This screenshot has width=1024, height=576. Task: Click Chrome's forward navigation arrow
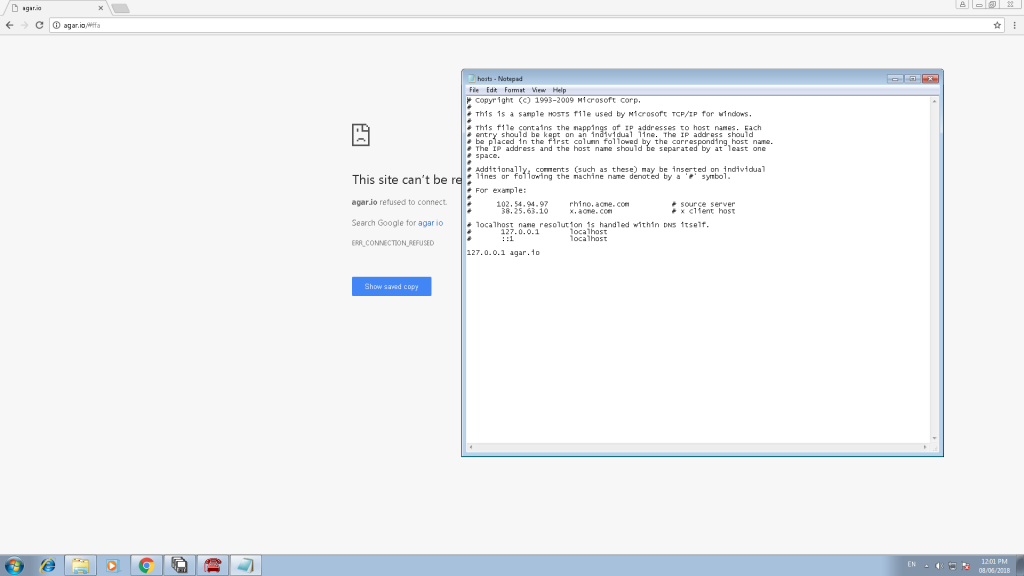(x=24, y=25)
